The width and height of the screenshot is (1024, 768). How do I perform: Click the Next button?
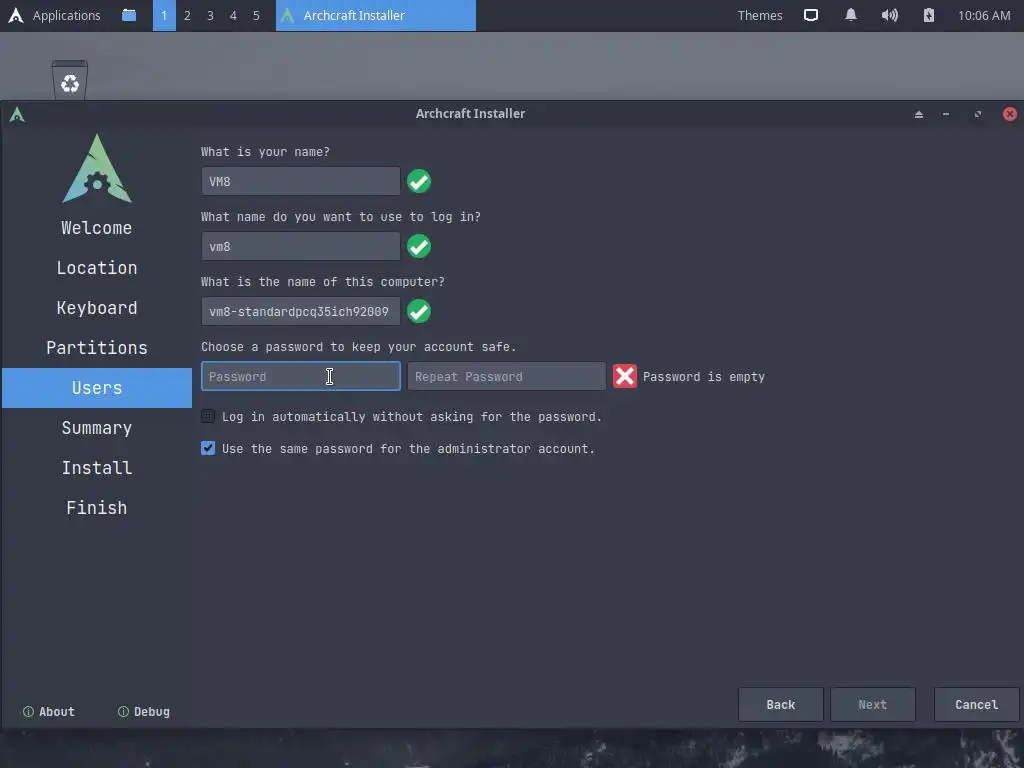[x=872, y=705]
